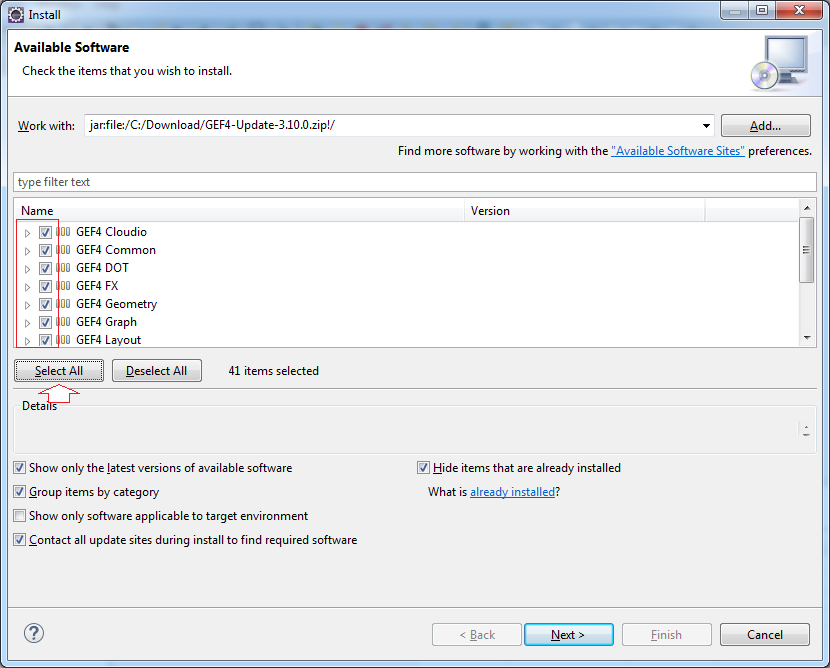Click the Name column header
The width and height of the screenshot is (830, 668).
click(x=239, y=211)
